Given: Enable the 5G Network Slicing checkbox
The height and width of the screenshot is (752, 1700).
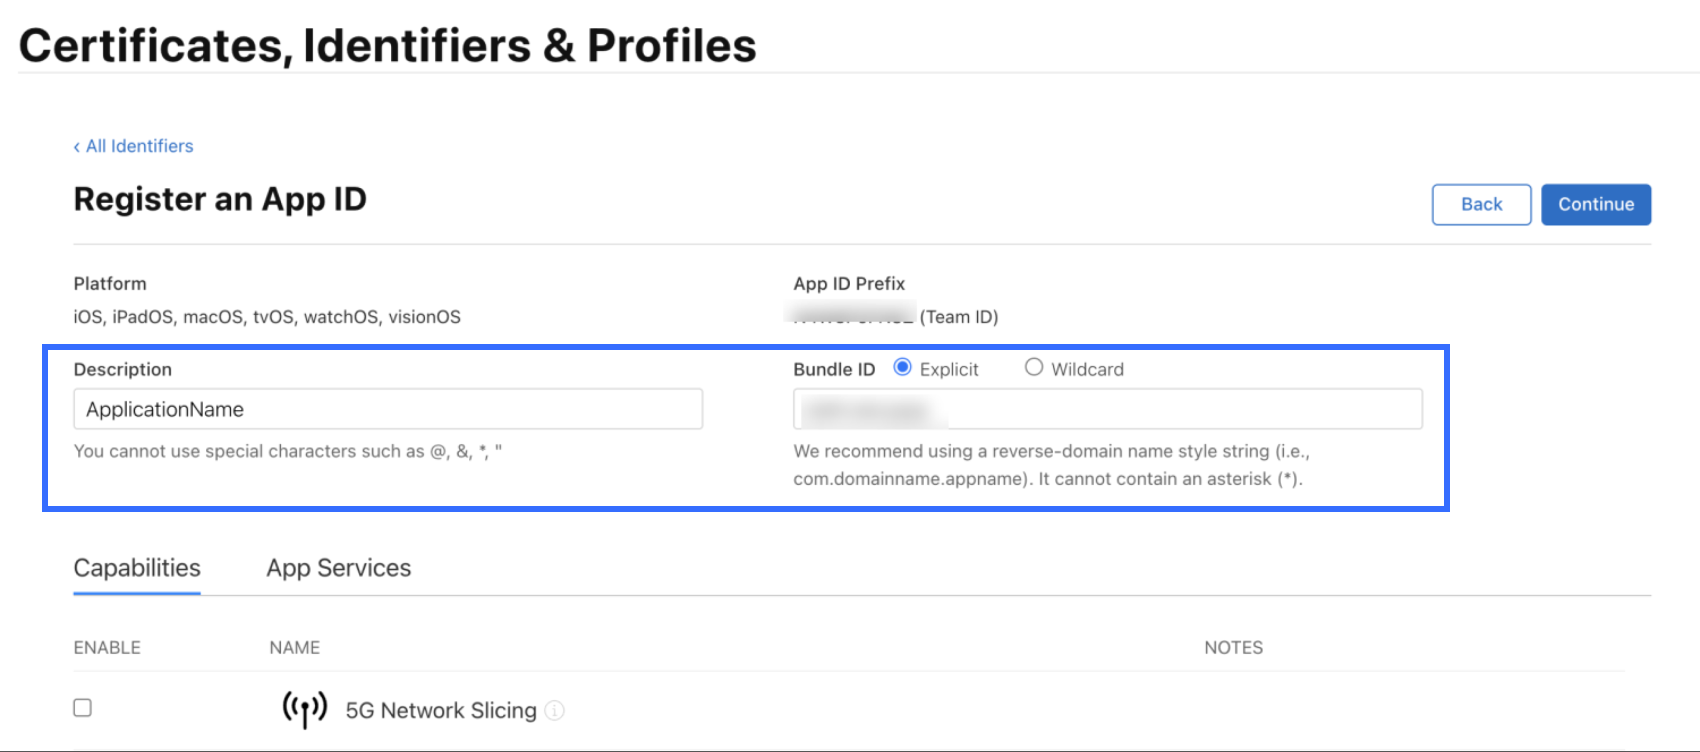Looking at the screenshot, I should tap(83, 708).
